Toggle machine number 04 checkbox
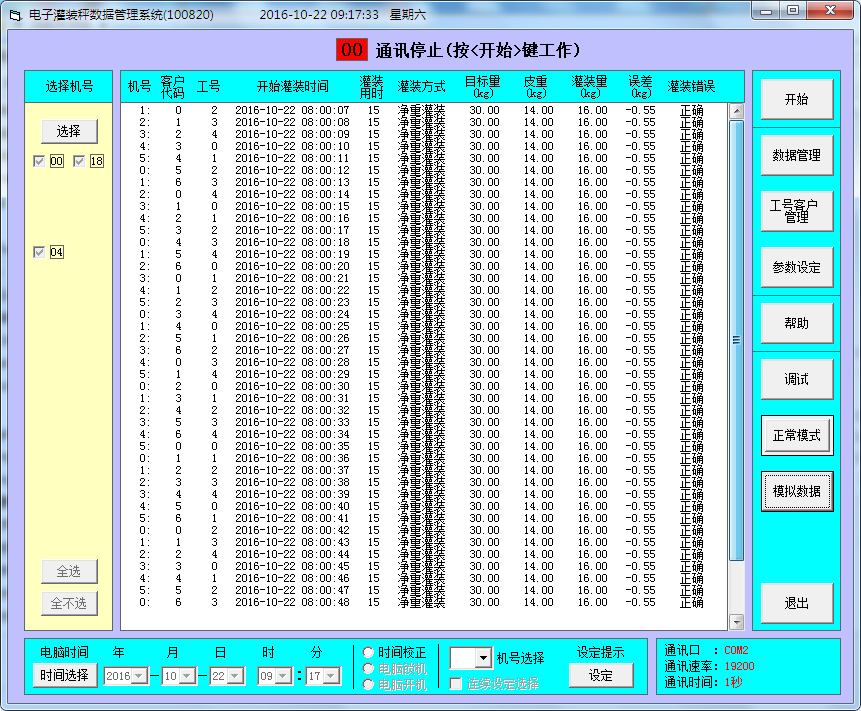The image size is (861, 711). click(x=39, y=253)
